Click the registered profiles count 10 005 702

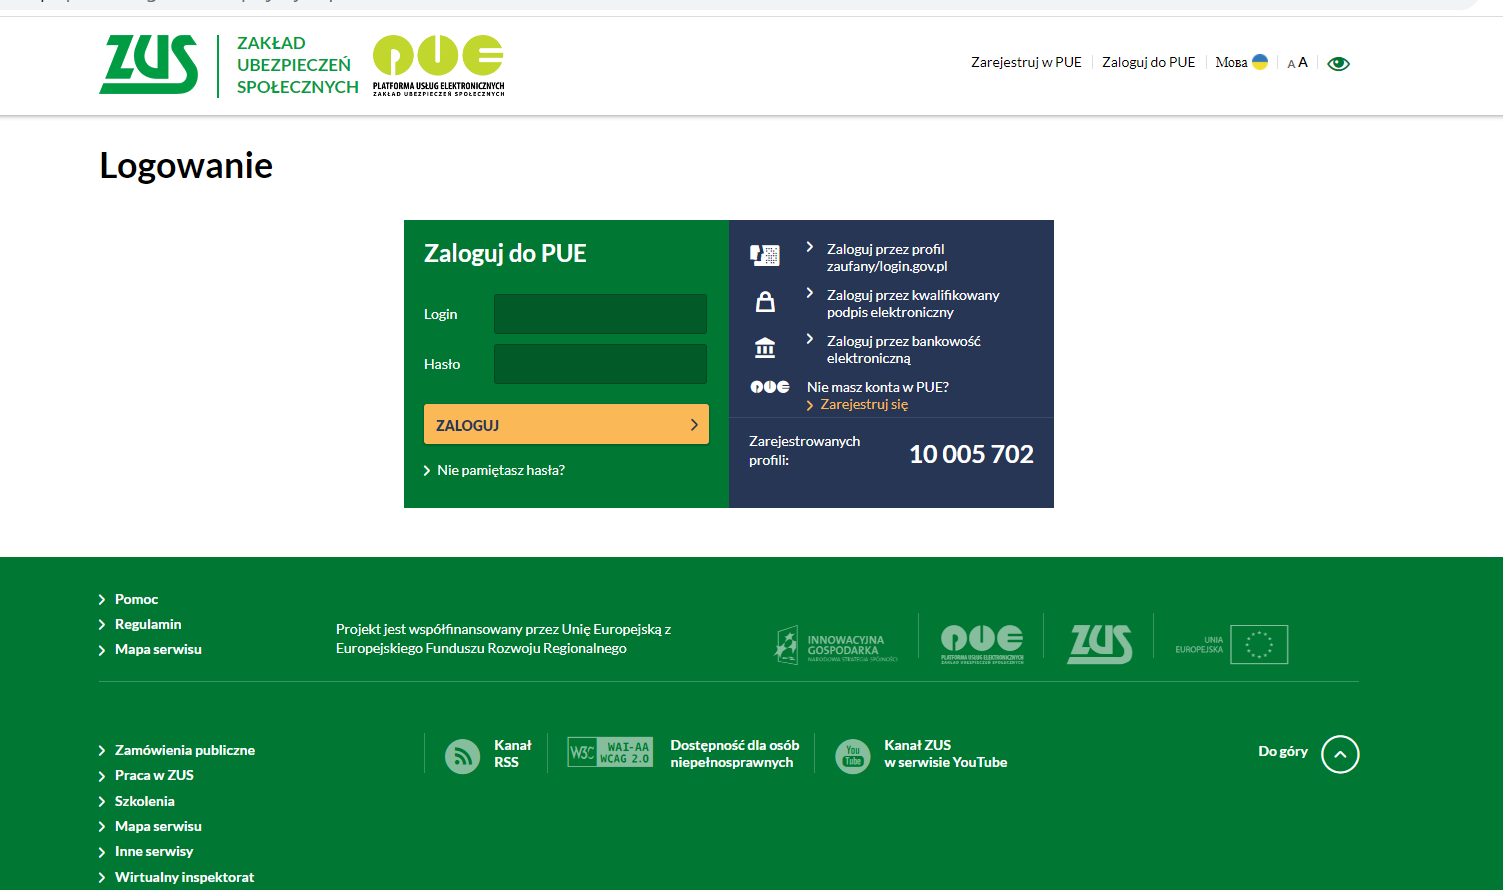971,454
